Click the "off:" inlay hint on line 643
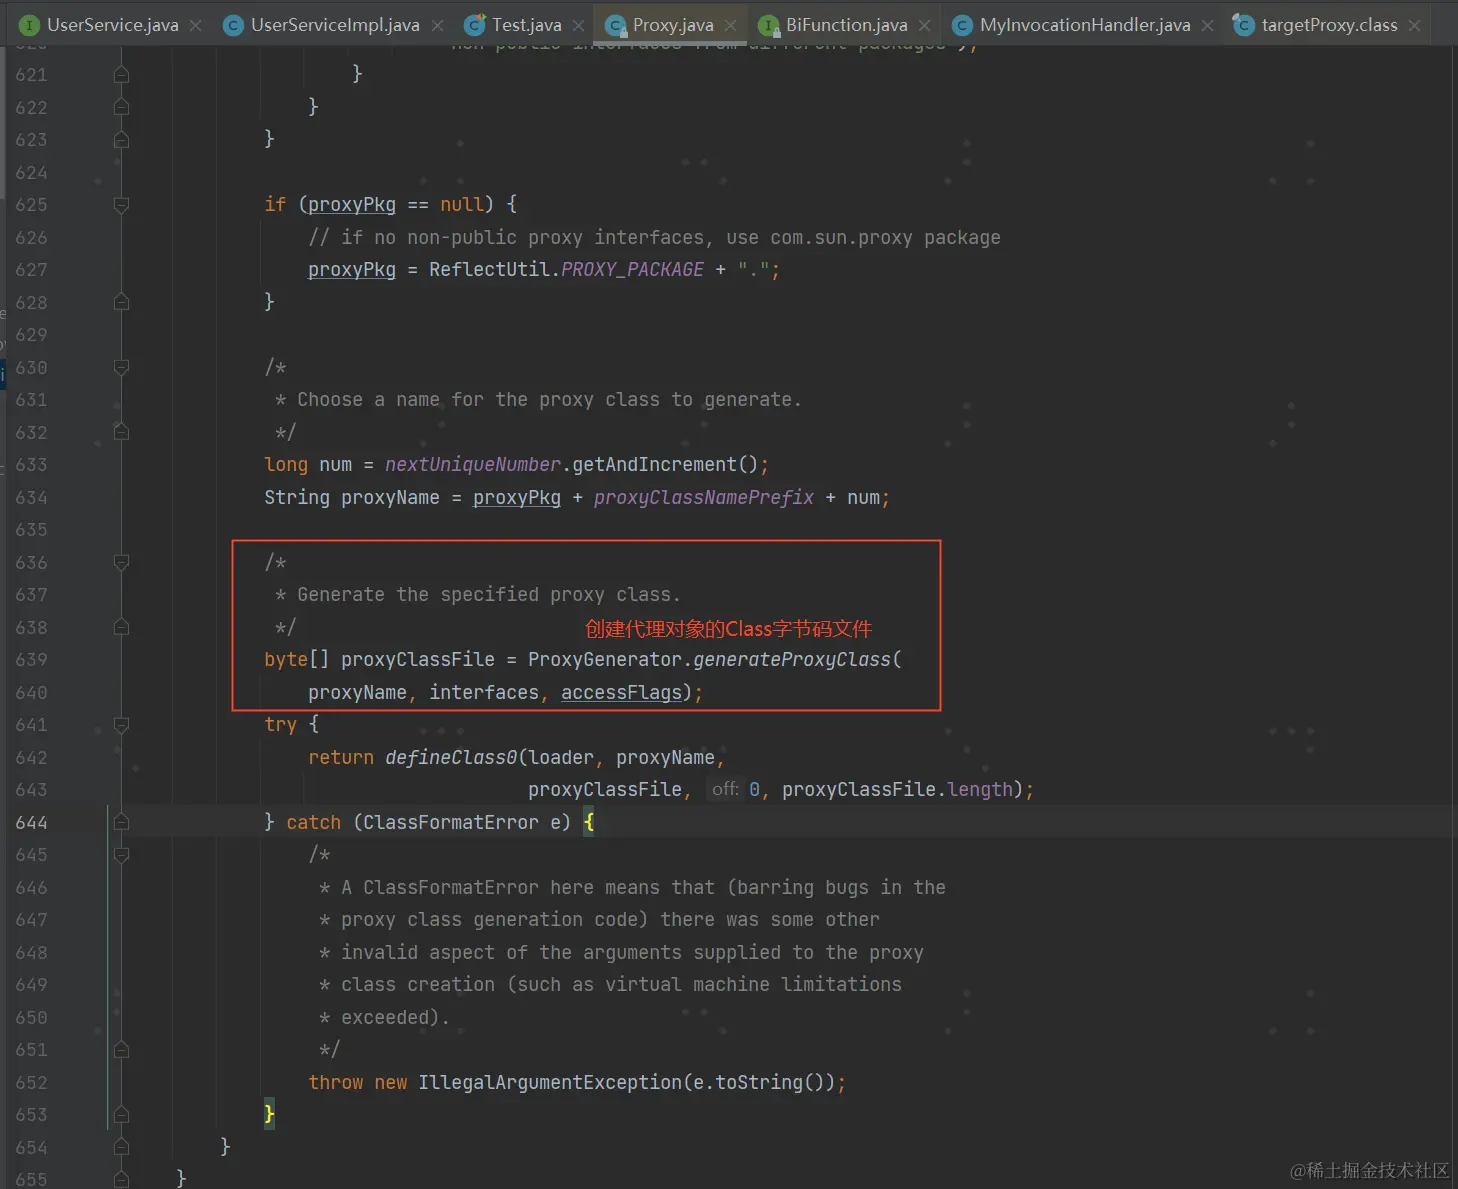 (725, 790)
